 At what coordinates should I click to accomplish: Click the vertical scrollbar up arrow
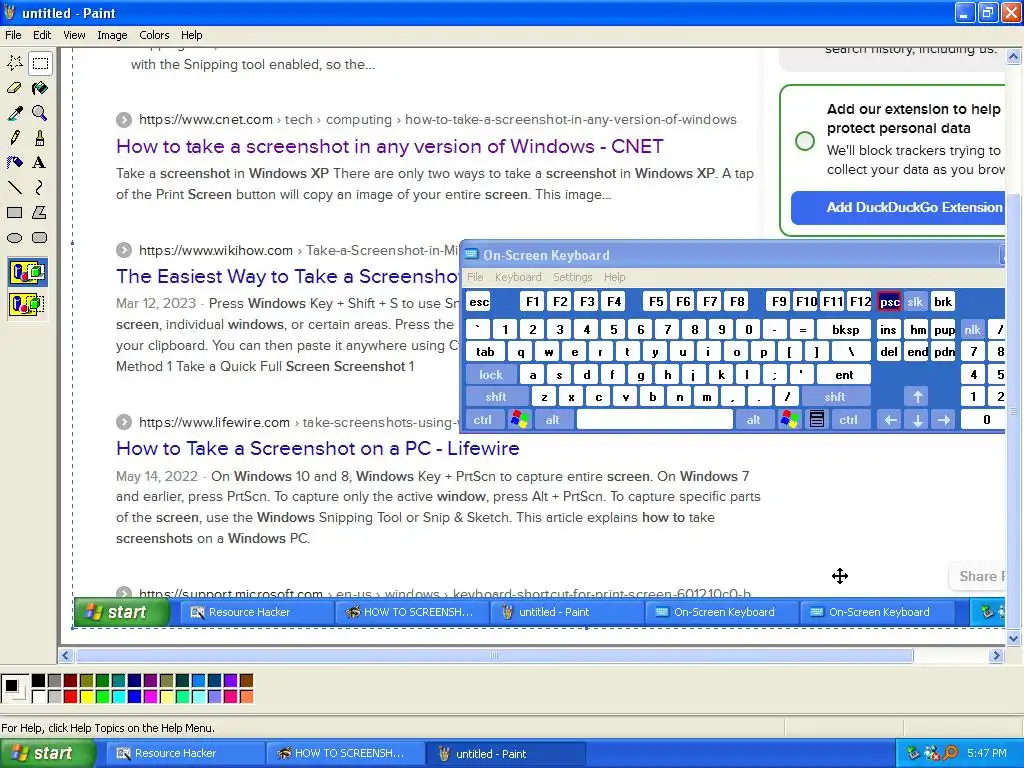[1014, 57]
